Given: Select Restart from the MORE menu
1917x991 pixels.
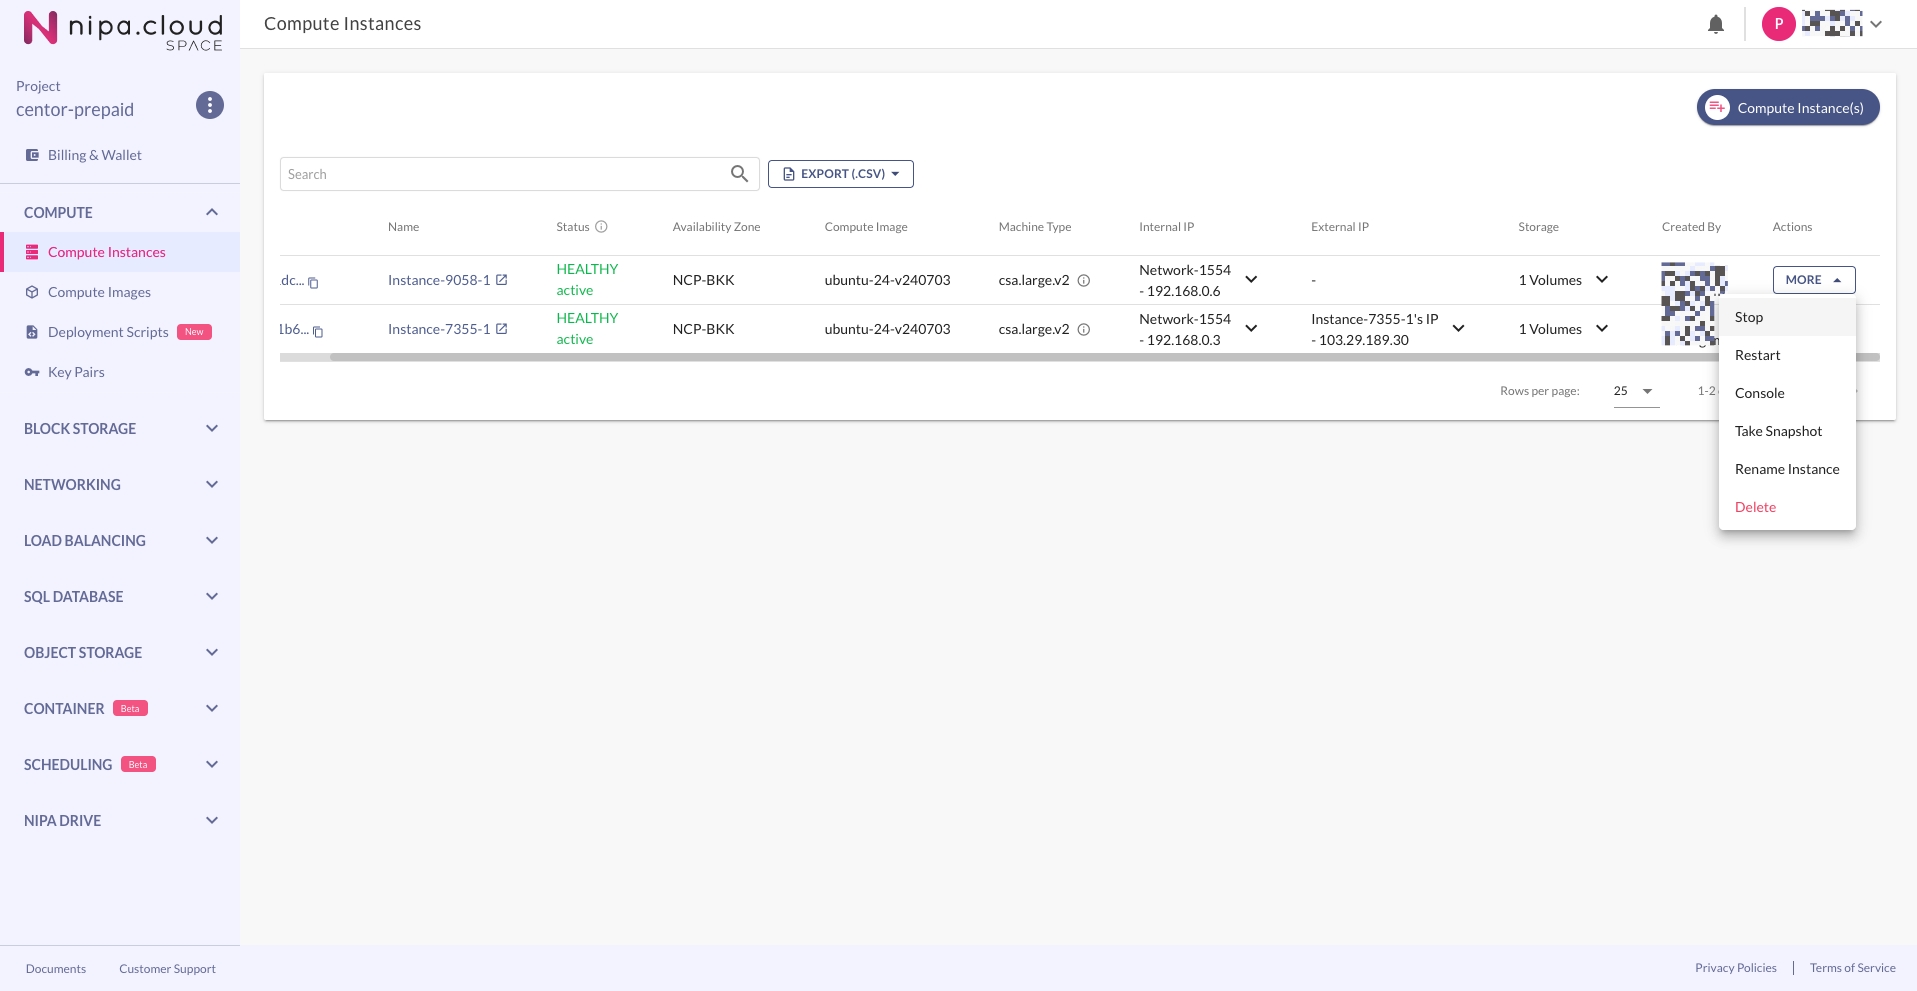Looking at the screenshot, I should [1757, 355].
